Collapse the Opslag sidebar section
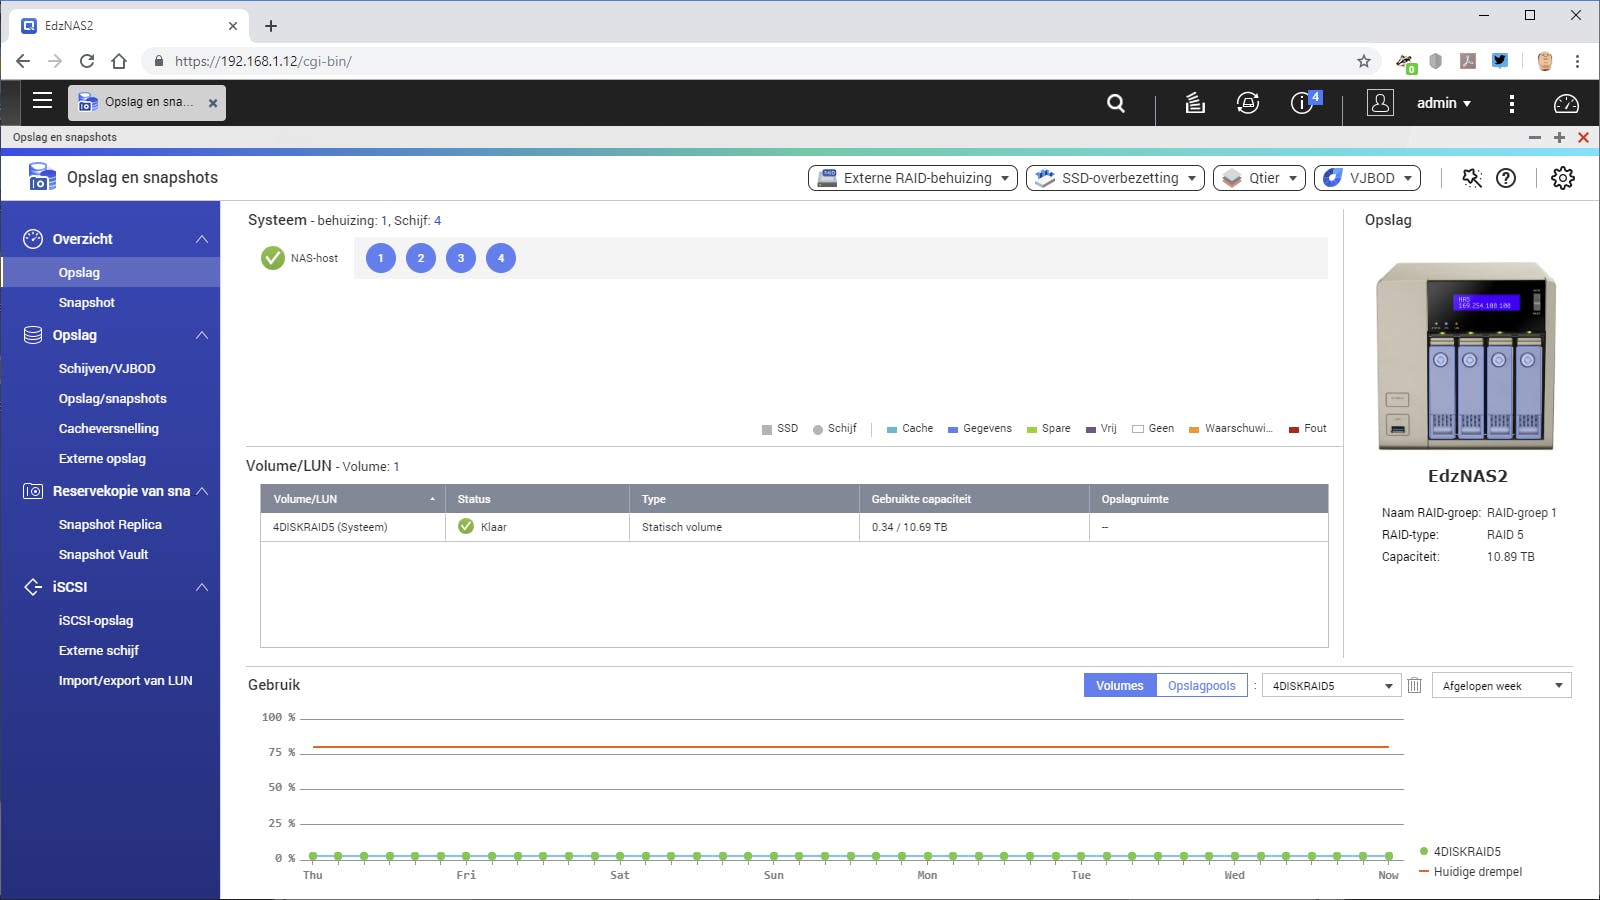 (x=202, y=335)
